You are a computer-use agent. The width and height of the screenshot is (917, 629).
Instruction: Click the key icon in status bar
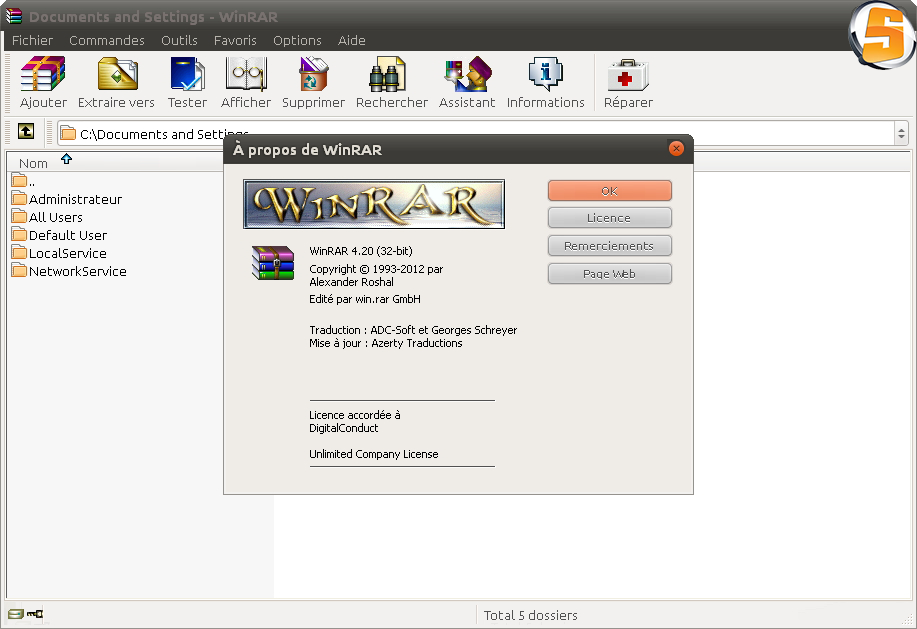[x=35, y=614]
